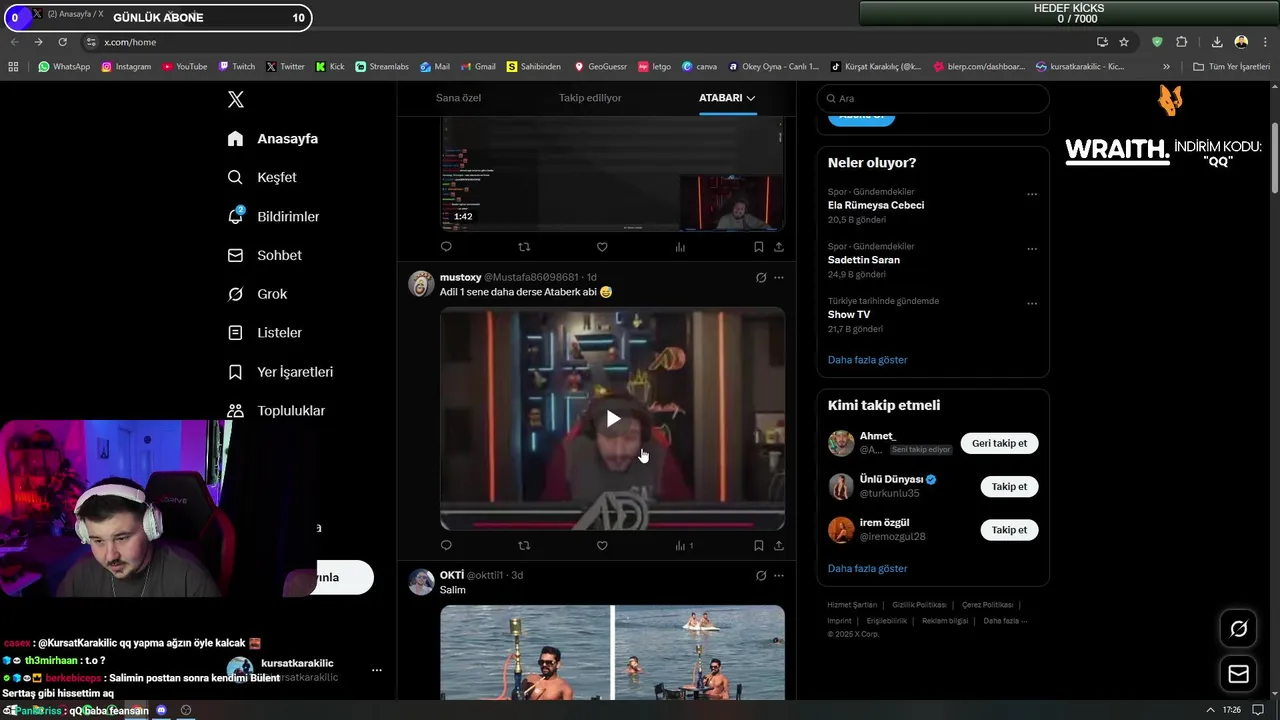The width and height of the screenshot is (1280, 720).
Task: Repost the mustoxy post
Action: (x=524, y=546)
